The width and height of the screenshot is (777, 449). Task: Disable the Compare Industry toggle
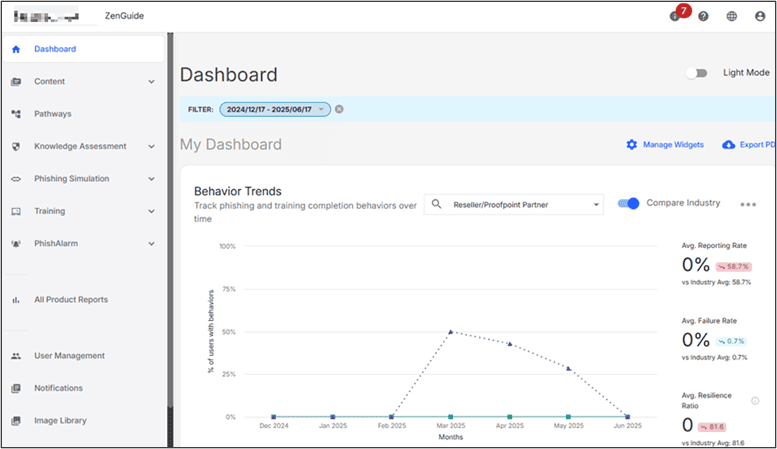click(628, 203)
